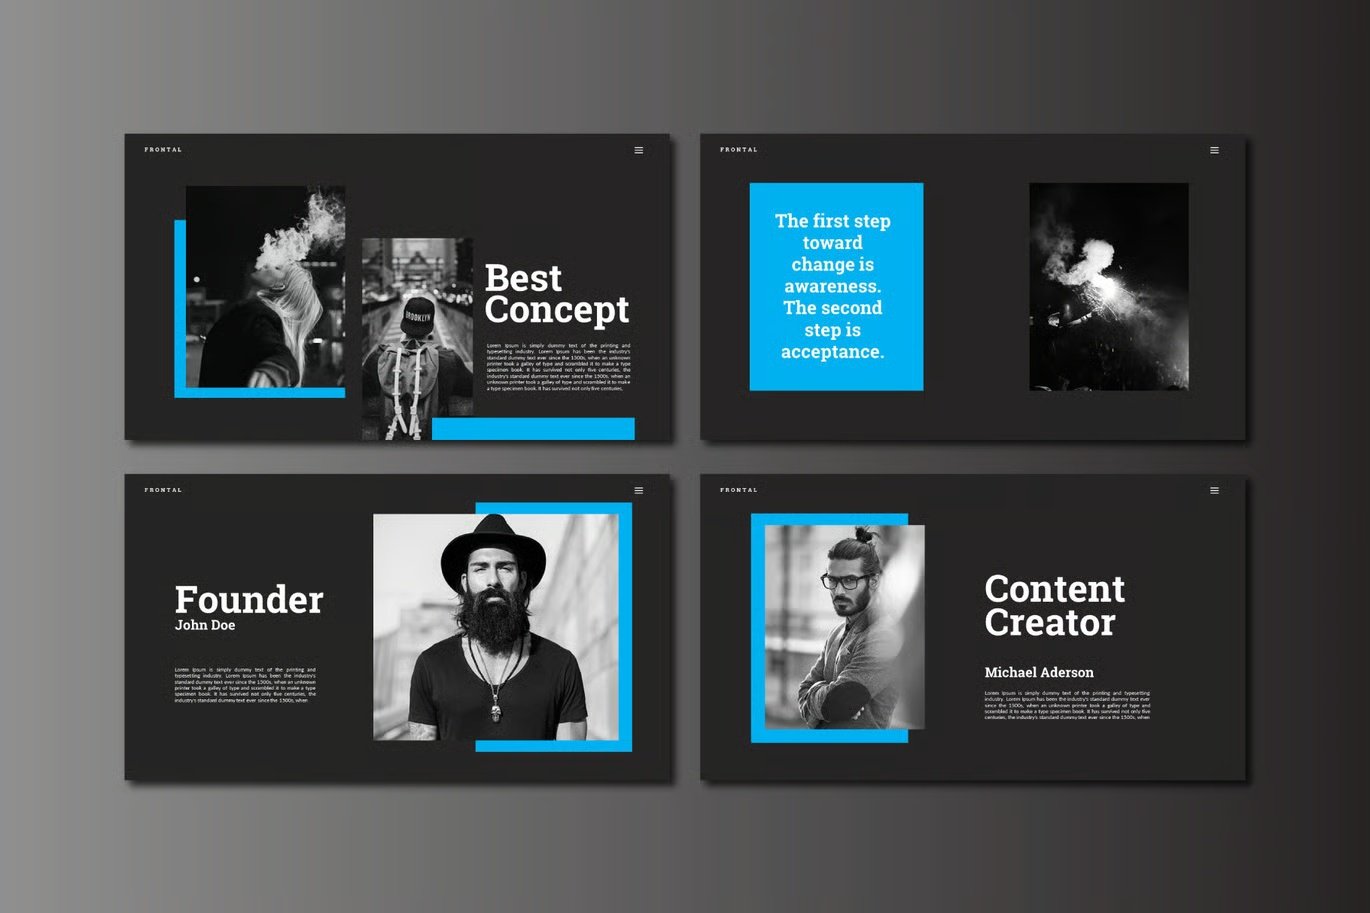Select the Brooklyn cap backpack photo
This screenshot has height=913, width=1370.
[417, 339]
